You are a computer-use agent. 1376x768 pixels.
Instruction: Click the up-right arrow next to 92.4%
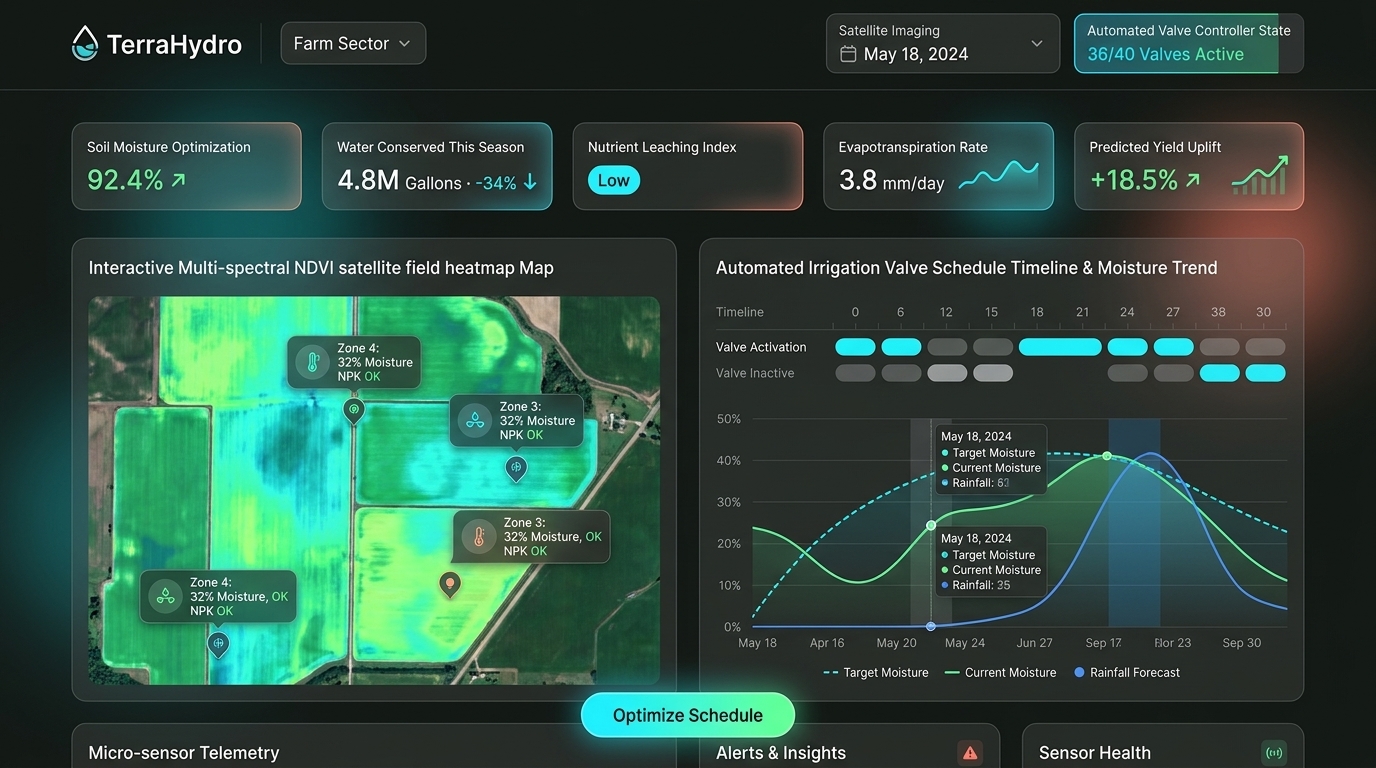pos(178,180)
